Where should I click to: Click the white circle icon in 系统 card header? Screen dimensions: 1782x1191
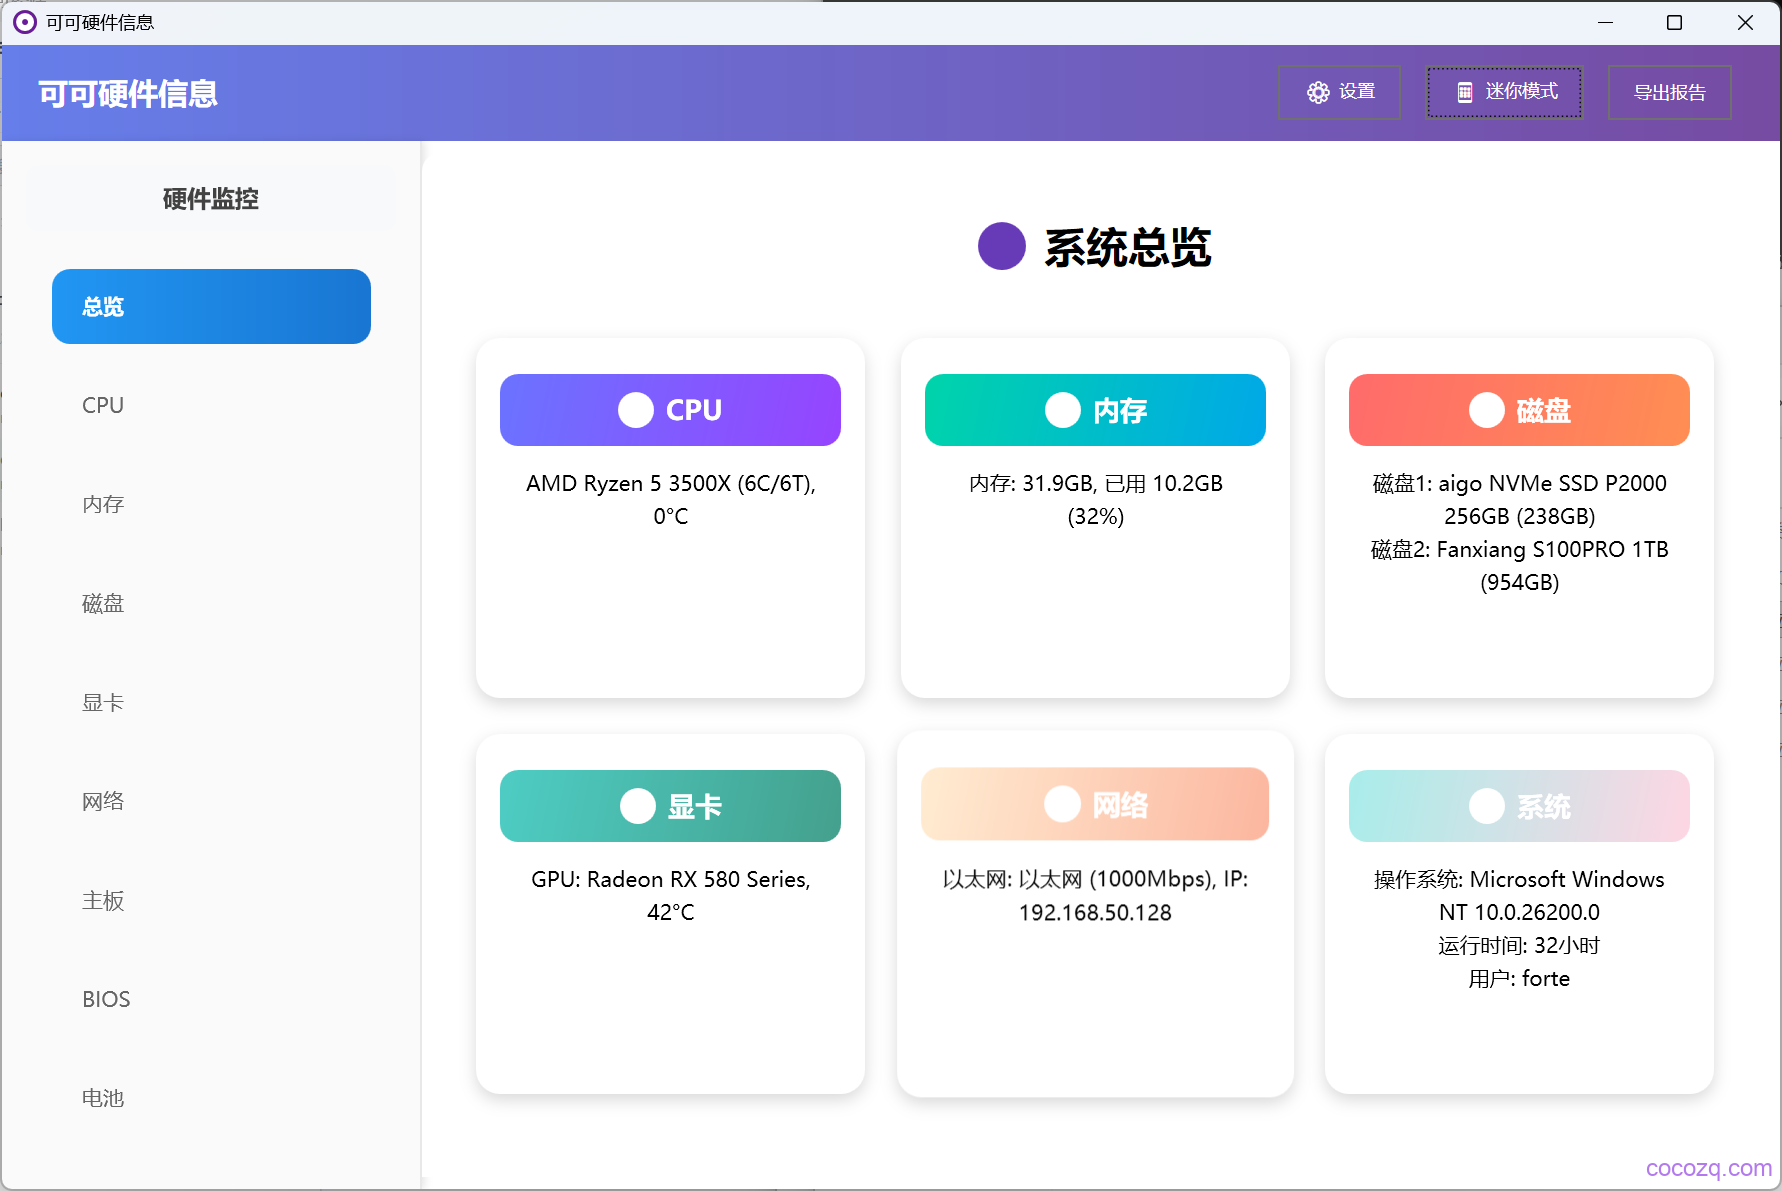(1487, 806)
